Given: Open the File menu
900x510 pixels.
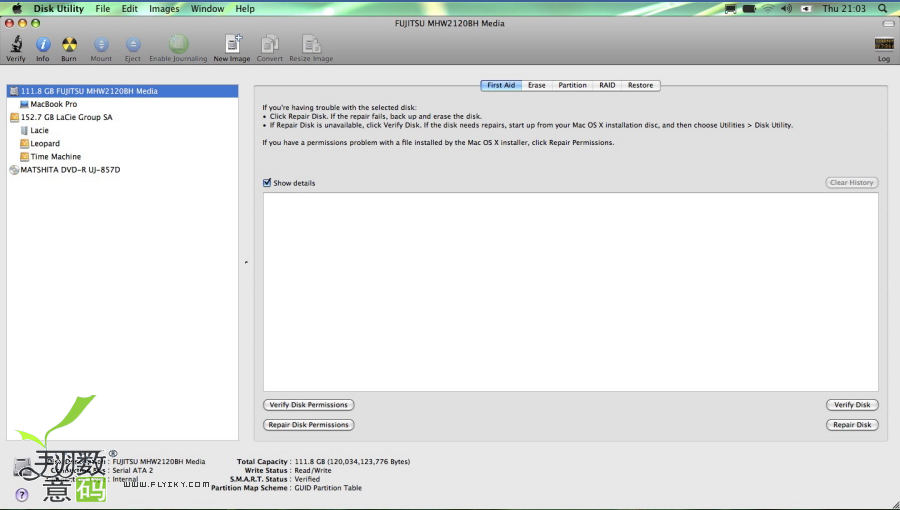Looking at the screenshot, I should tap(103, 9).
